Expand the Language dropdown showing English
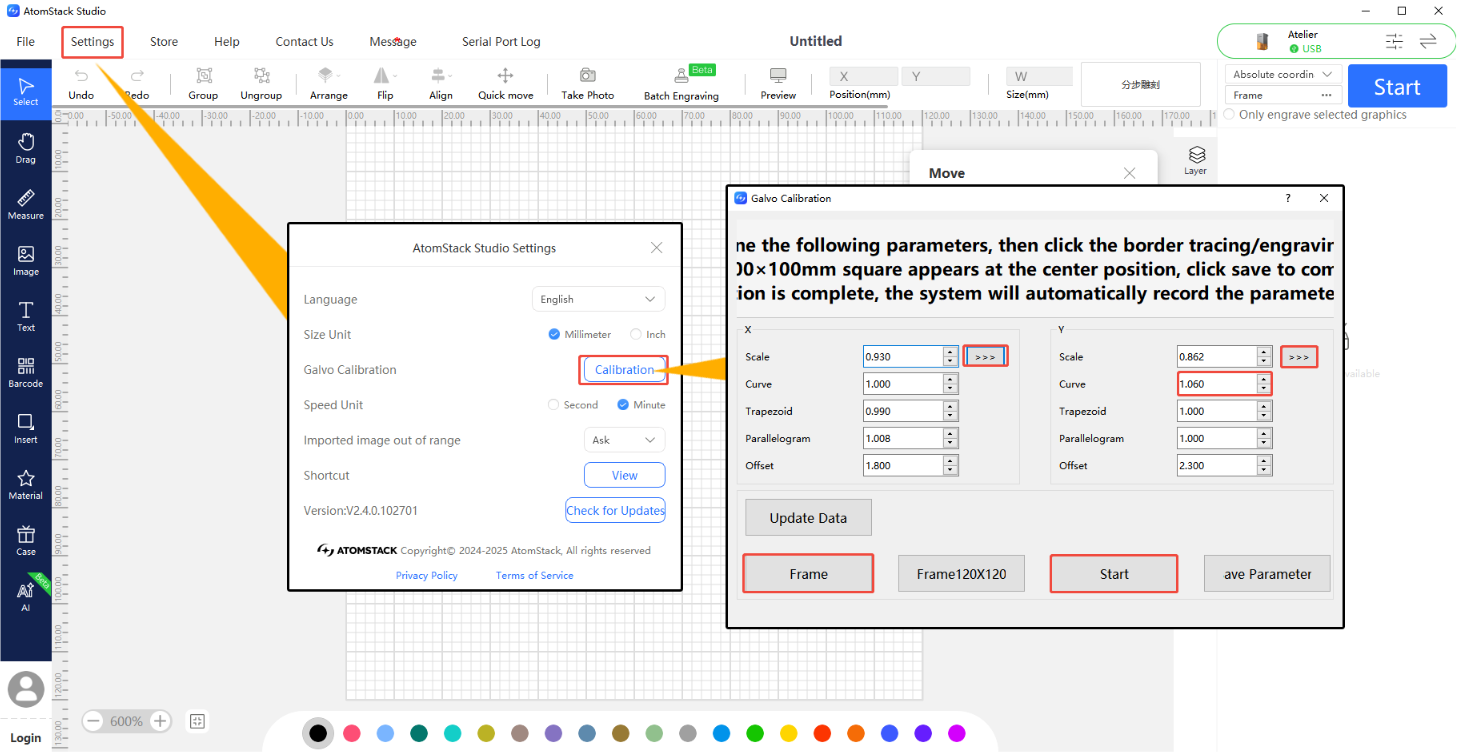Screen dimensions: 1461x754 [x=598, y=299]
